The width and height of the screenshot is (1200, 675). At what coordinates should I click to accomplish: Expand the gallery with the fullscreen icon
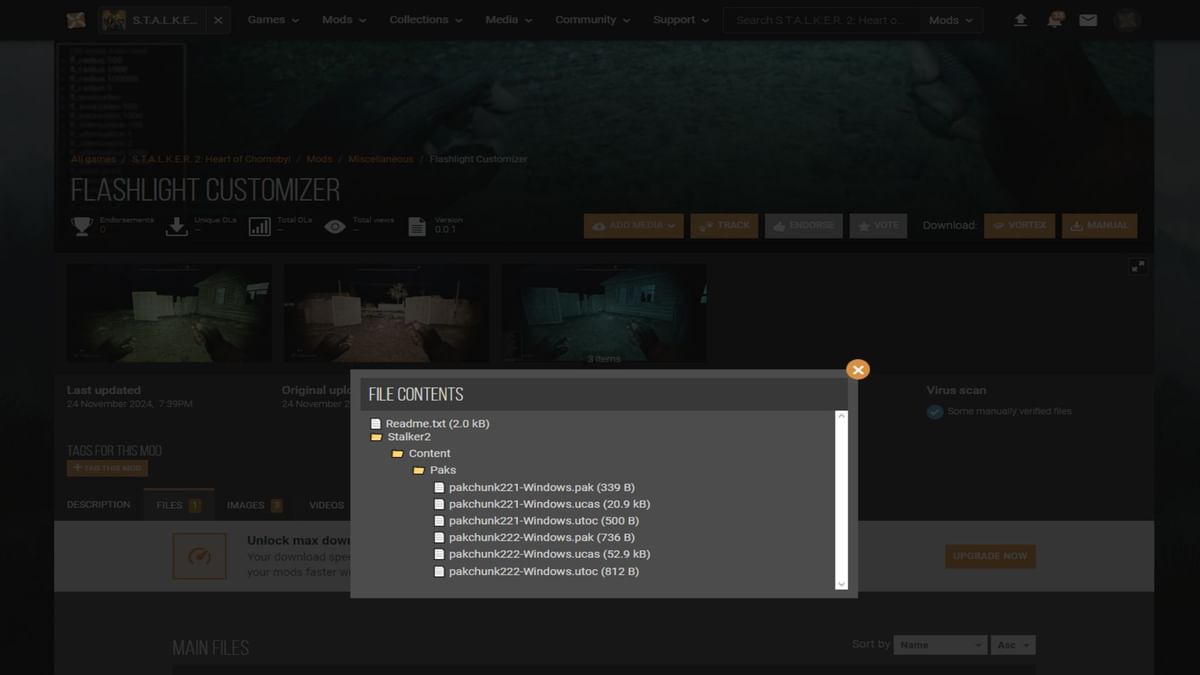[1138, 266]
